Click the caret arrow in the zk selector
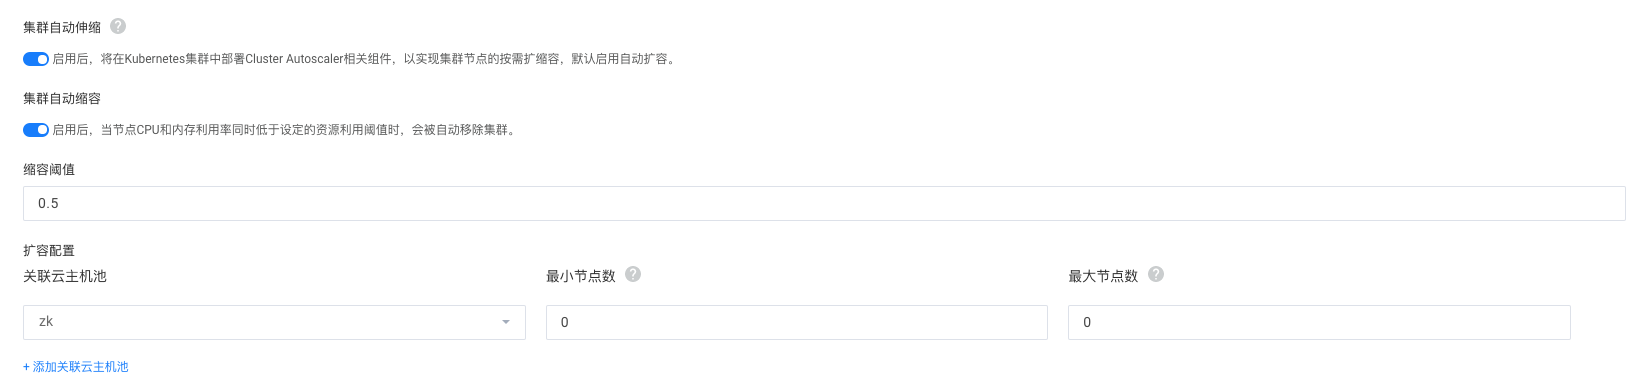This screenshot has width=1643, height=388. coord(506,322)
